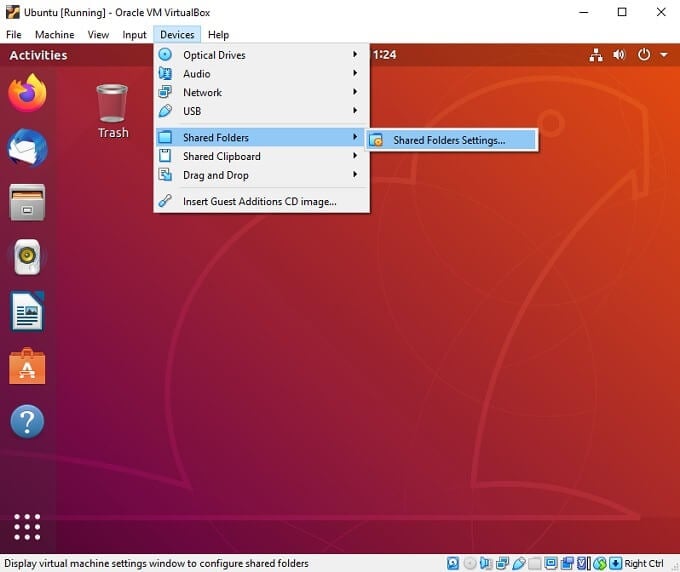Click mouse integration indicator in status bar
680x572 pixels.
[x=600, y=563]
